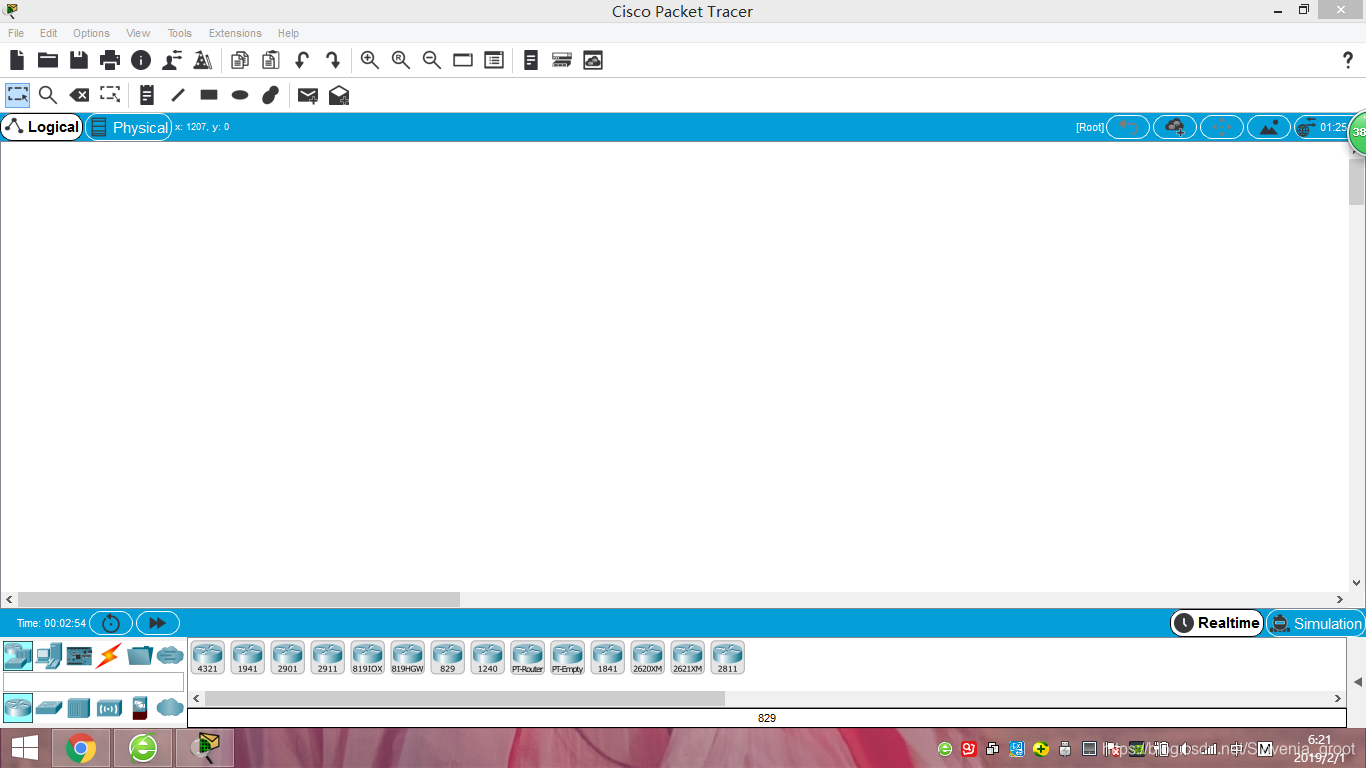This screenshot has width=1366, height=768.
Task: Undo the last action
Action: [x=302, y=60]
